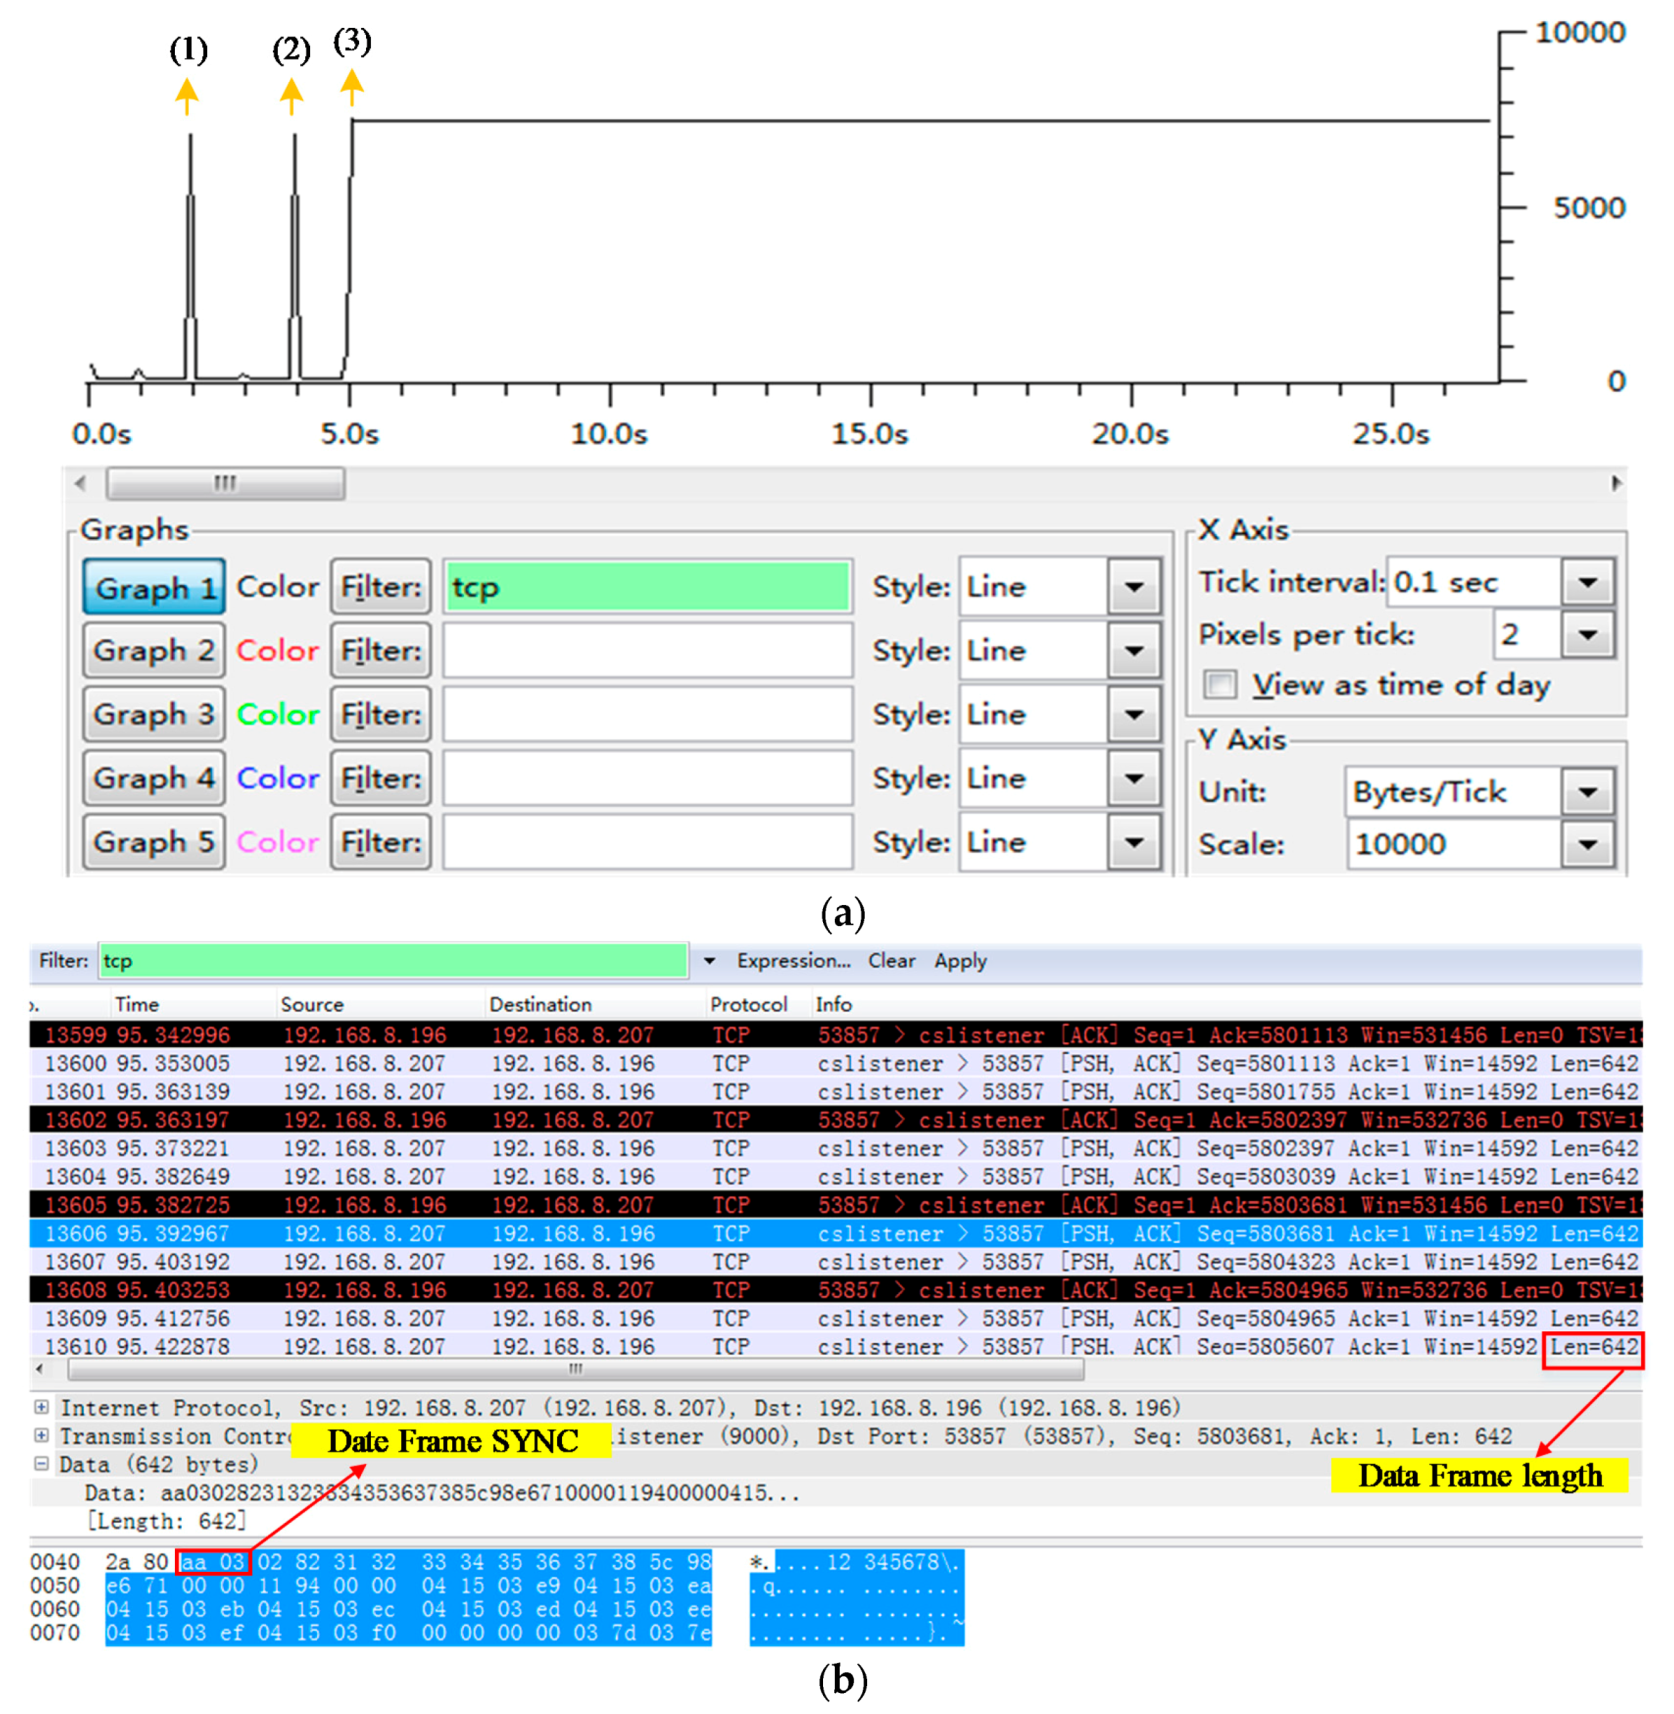Select packet row 13600
The height and width of the screenshot is (1714, 1674).
[836, 1063]
